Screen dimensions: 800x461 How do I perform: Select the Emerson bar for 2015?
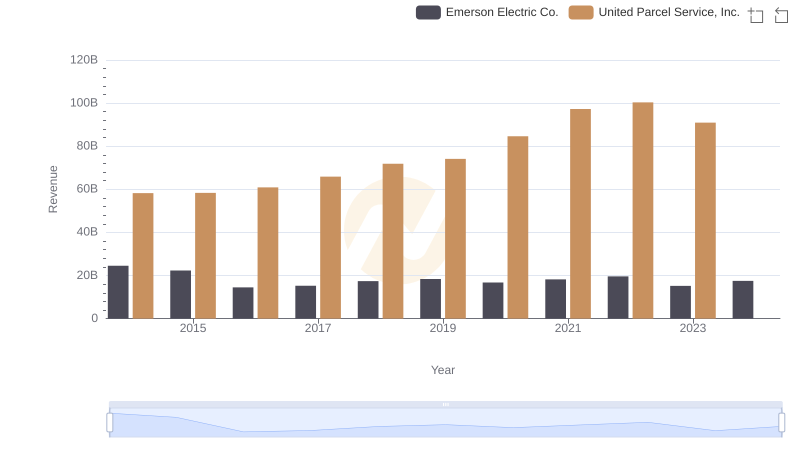[x=181, y=294]
